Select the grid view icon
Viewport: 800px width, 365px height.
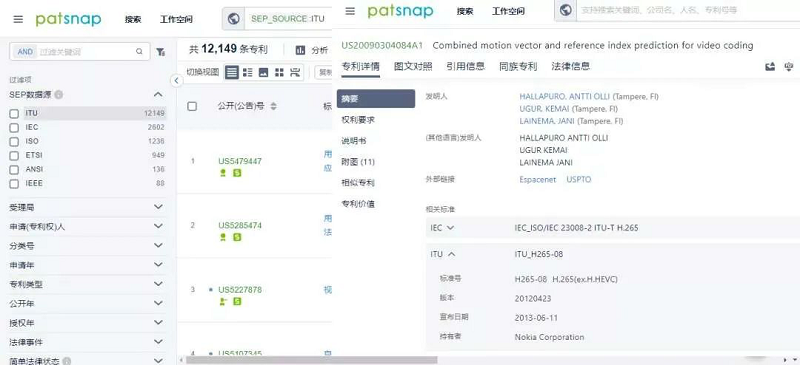point(279,72)
